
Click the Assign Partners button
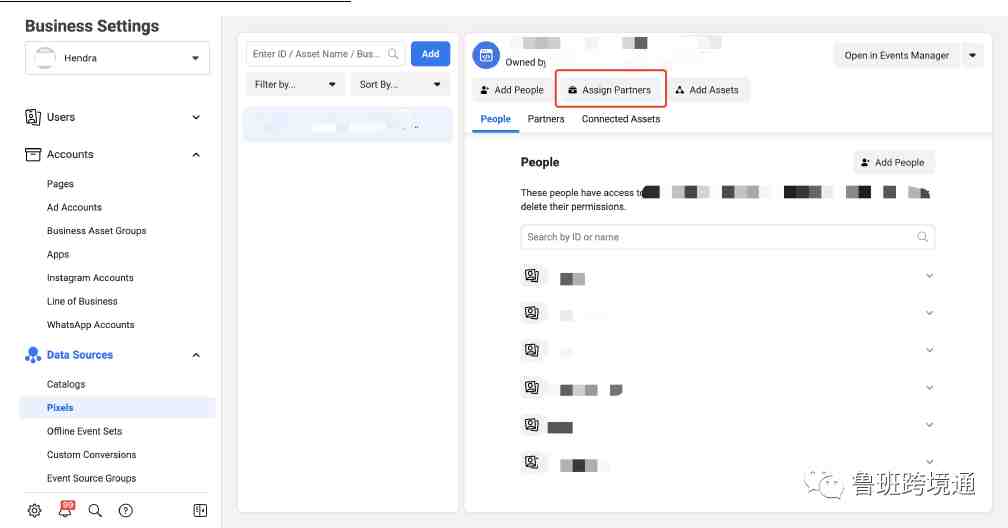(x=610, y=90)
